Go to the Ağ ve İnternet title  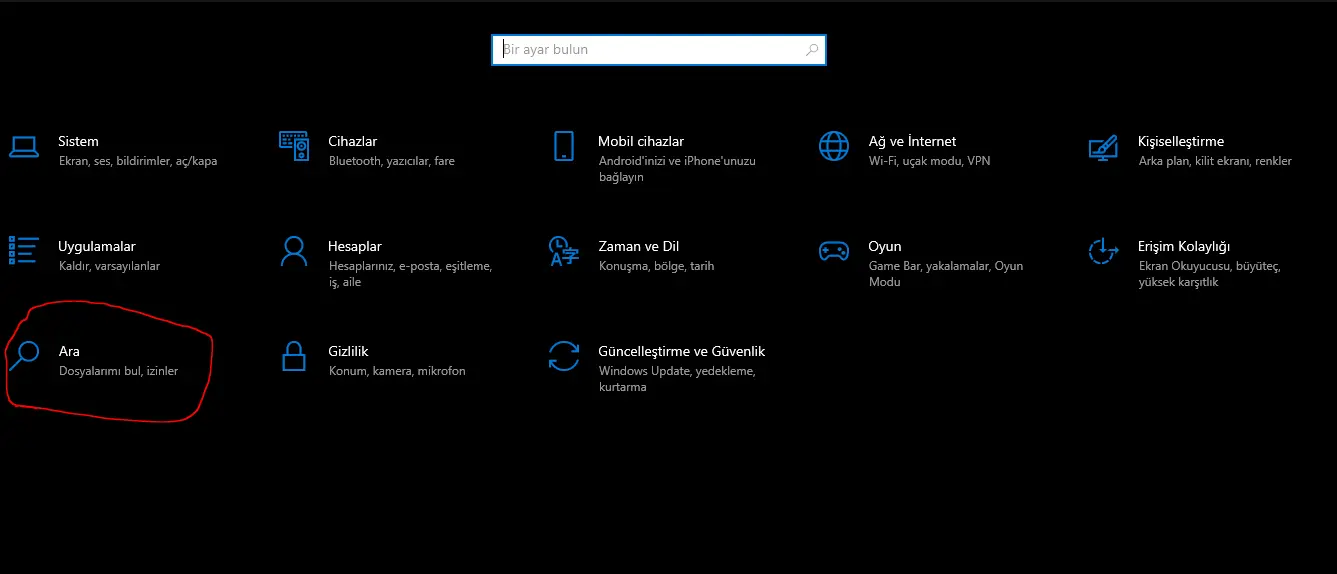[912, 141]
